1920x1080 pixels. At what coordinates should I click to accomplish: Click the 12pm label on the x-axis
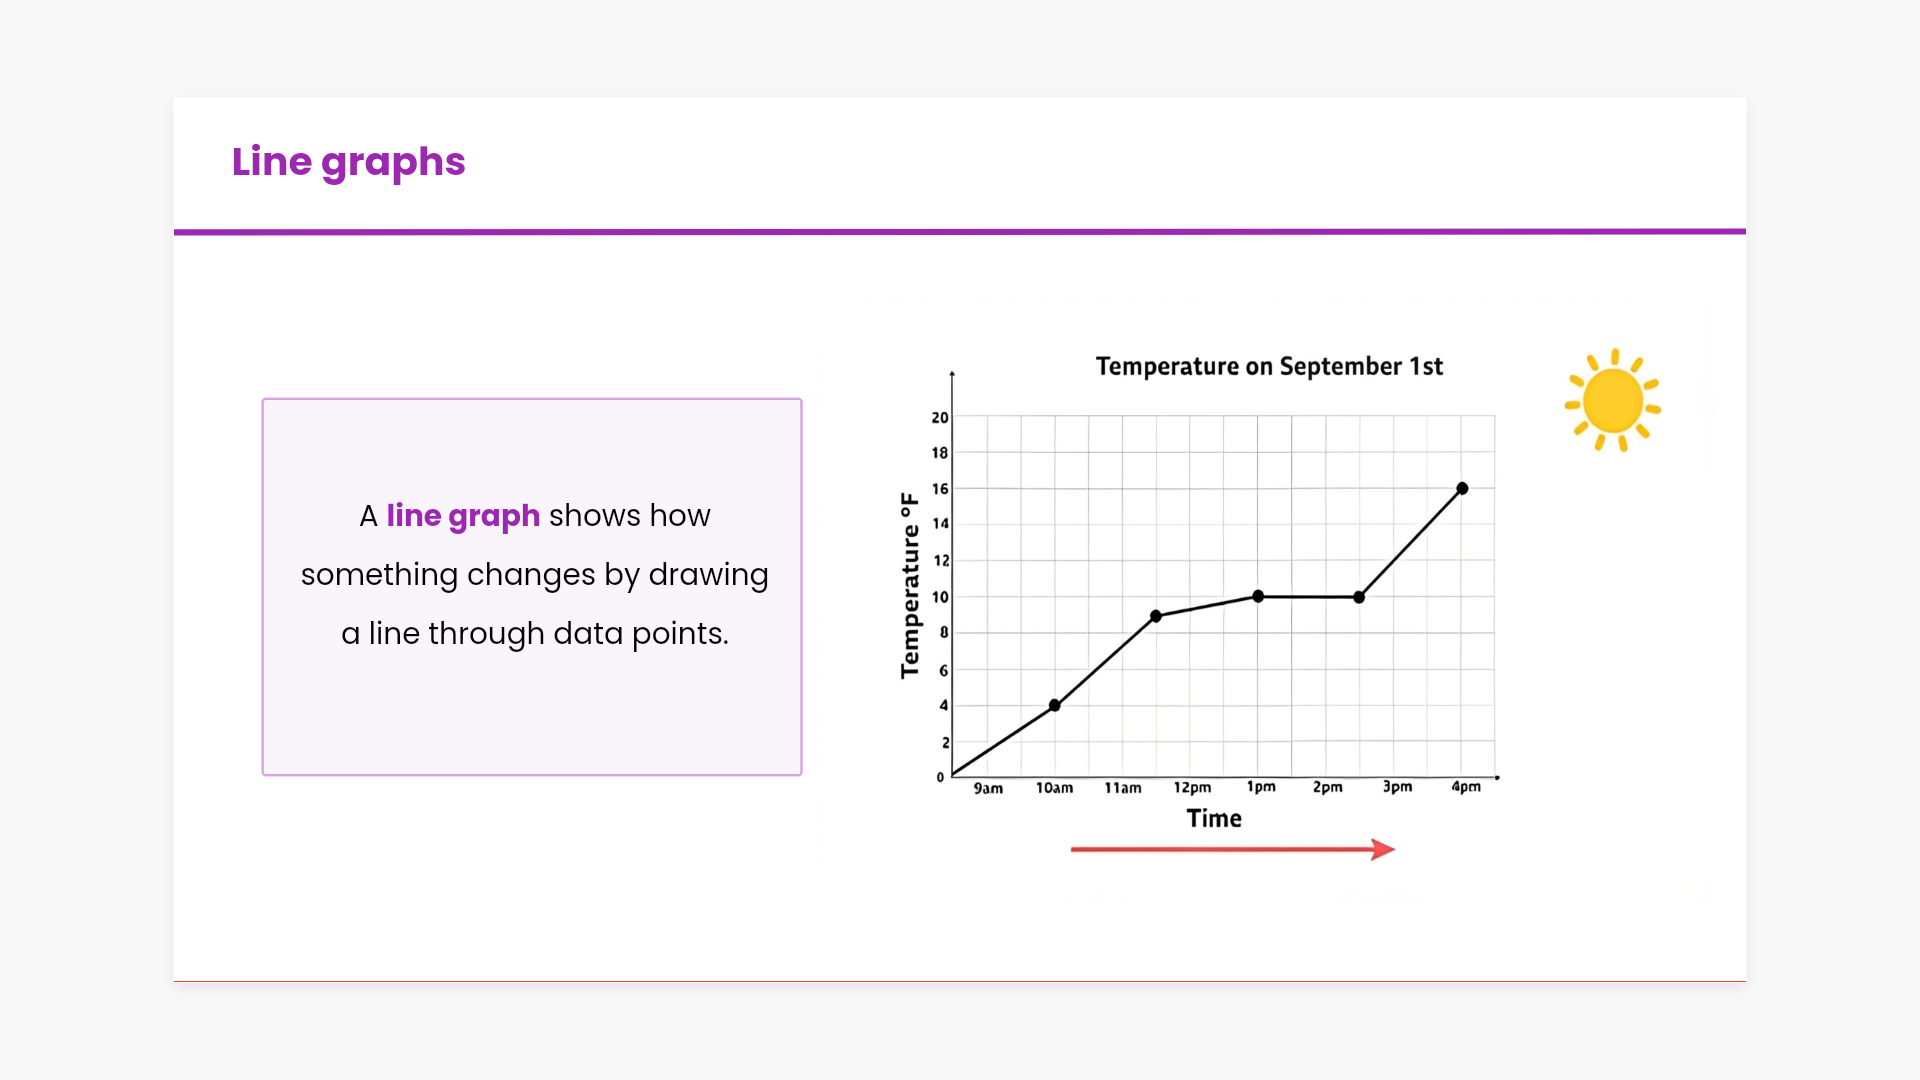click(x=1192, y=788)
